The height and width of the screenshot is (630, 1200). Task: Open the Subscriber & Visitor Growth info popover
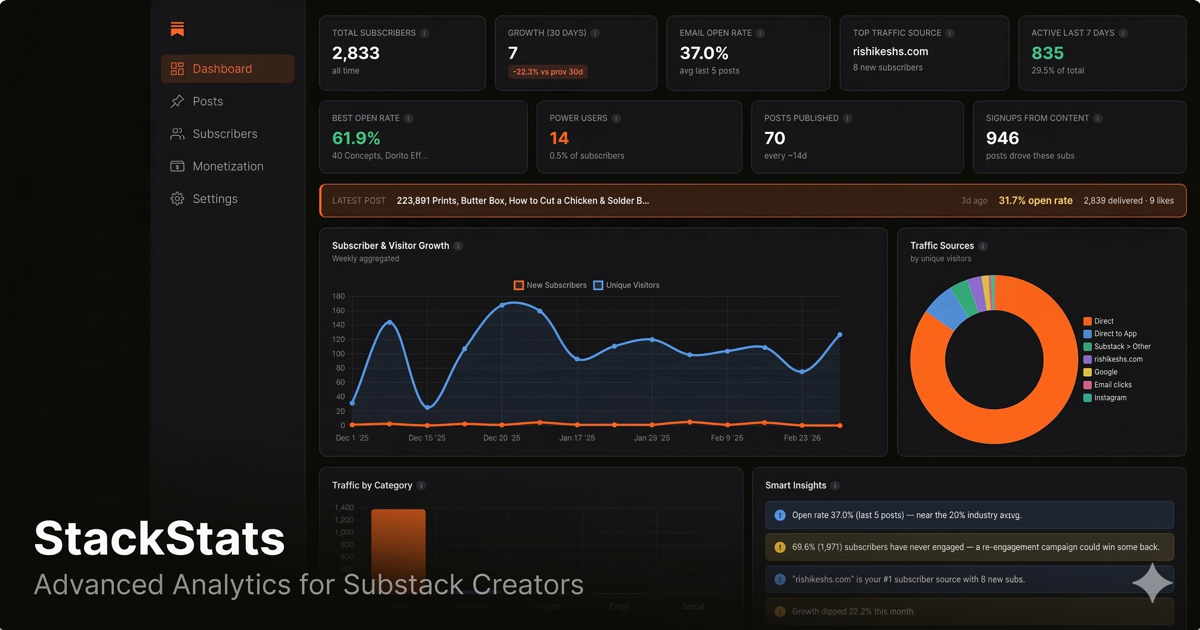pyautogui.click(x=458, y=245)
